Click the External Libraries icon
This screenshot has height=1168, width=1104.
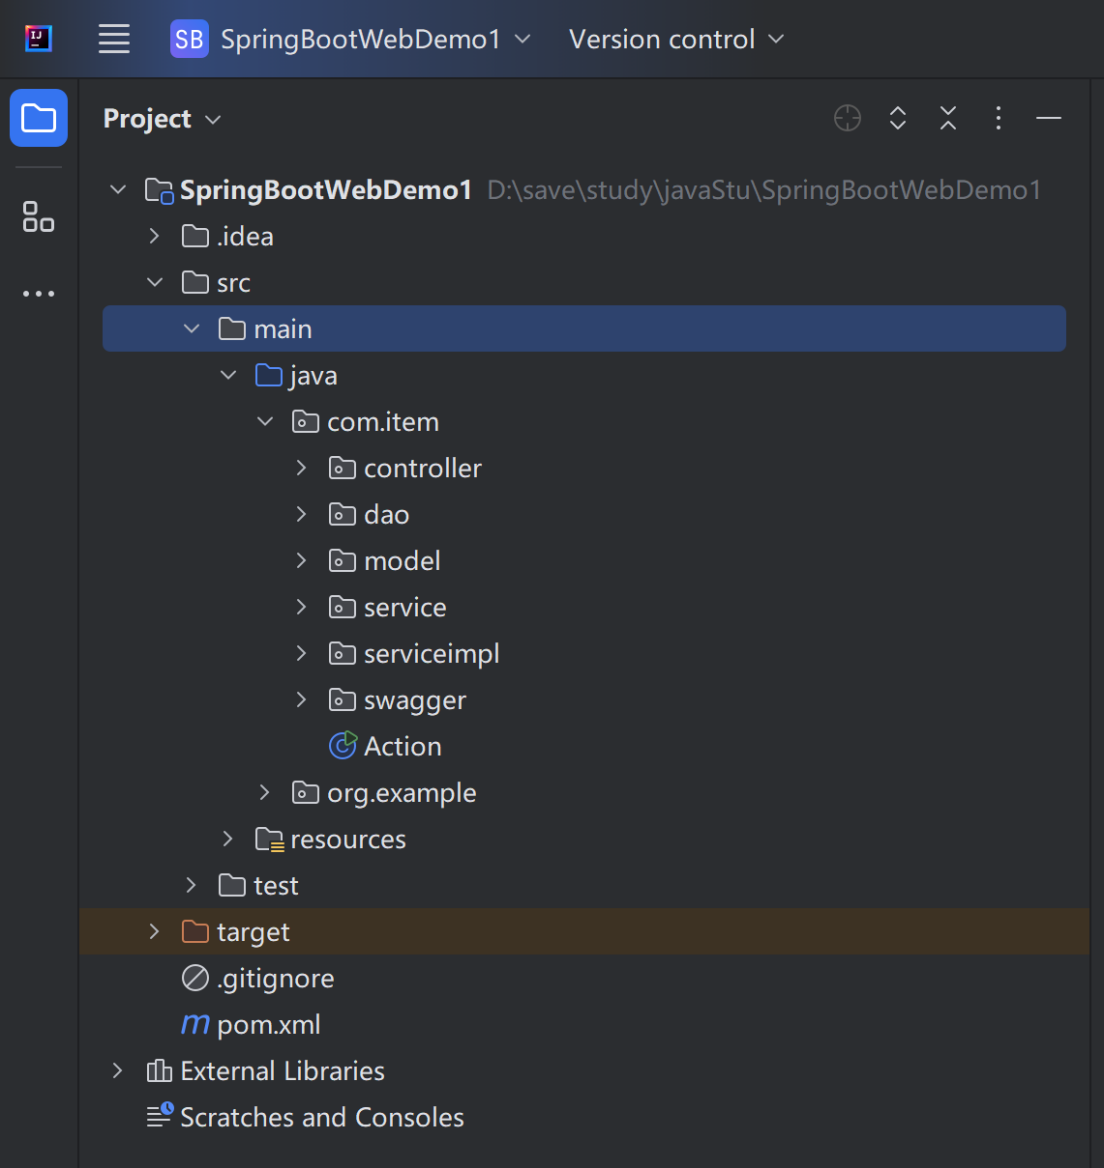point(159,1070)
